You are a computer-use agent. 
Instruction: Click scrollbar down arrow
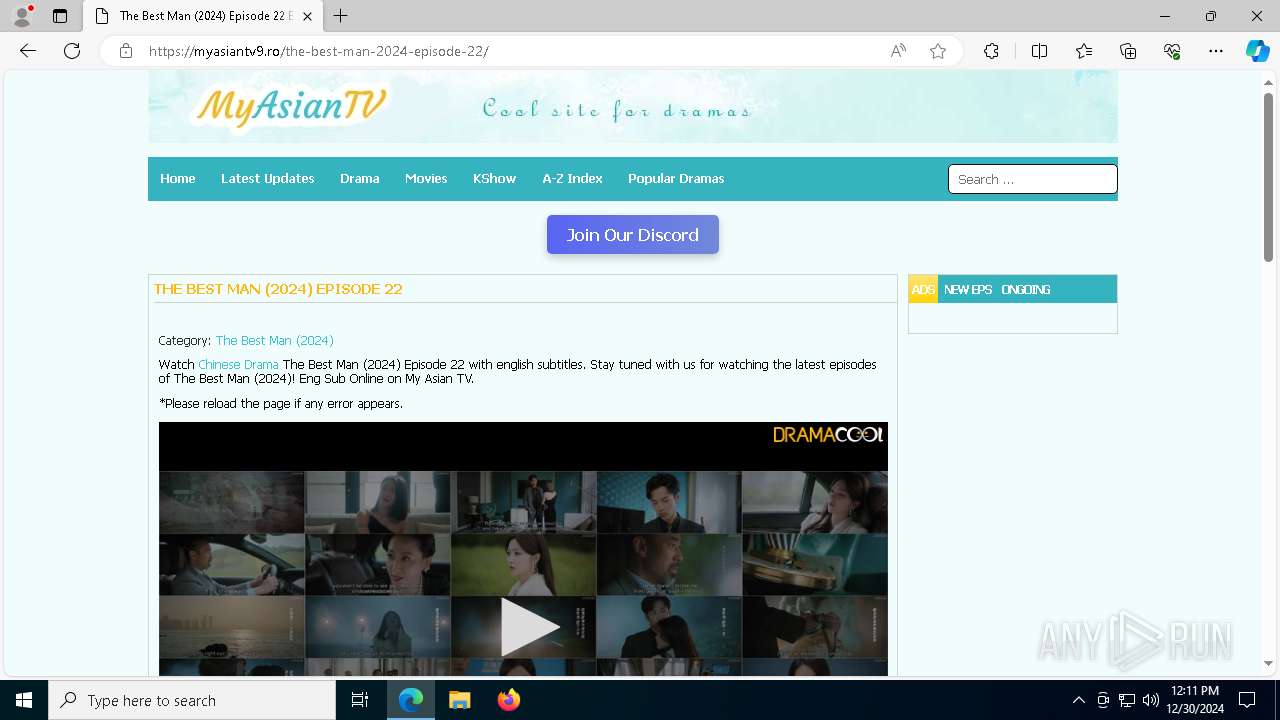click(x=1268, y=663)
